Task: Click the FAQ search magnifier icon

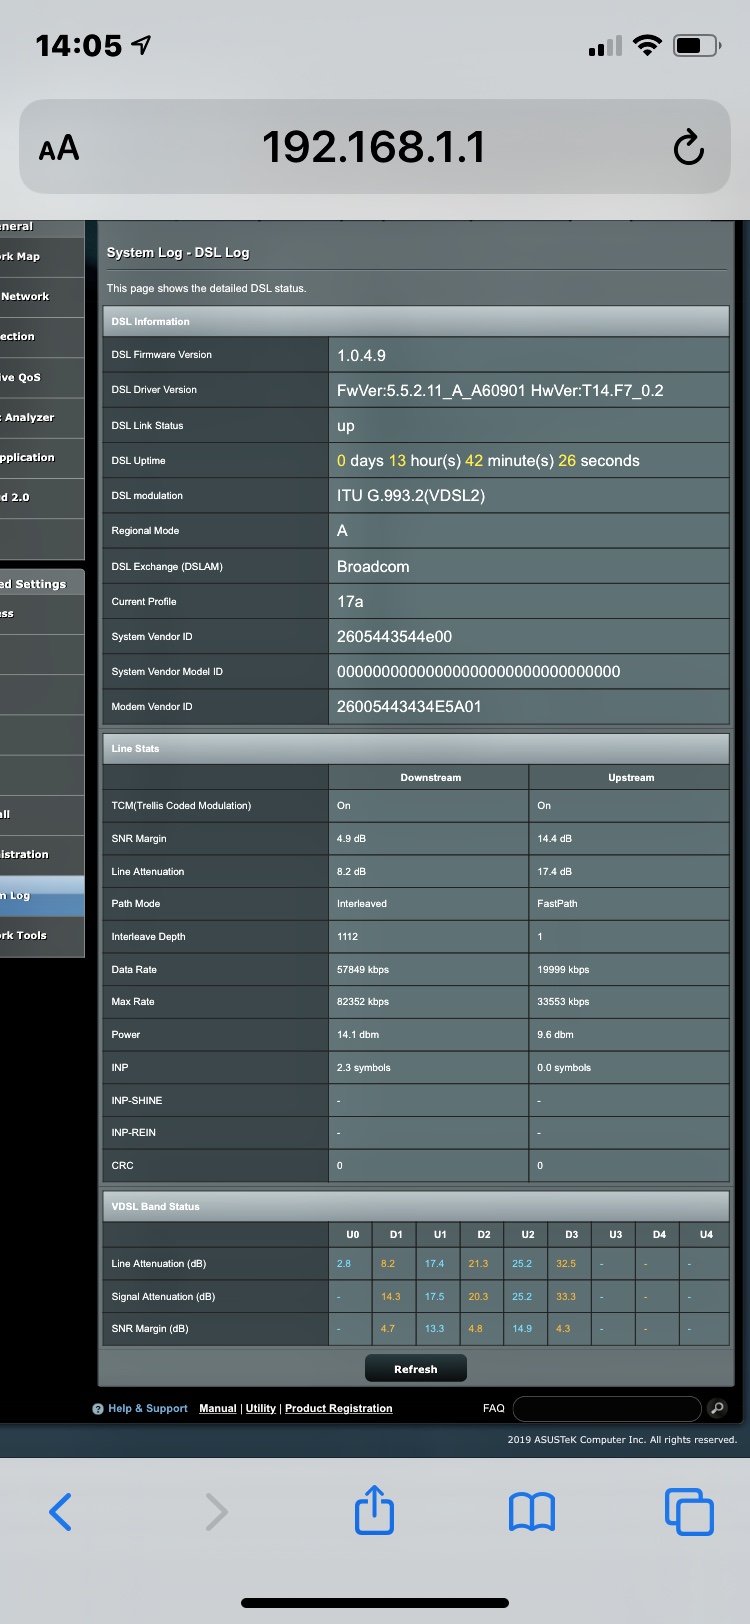Action: coord(717,1408)
